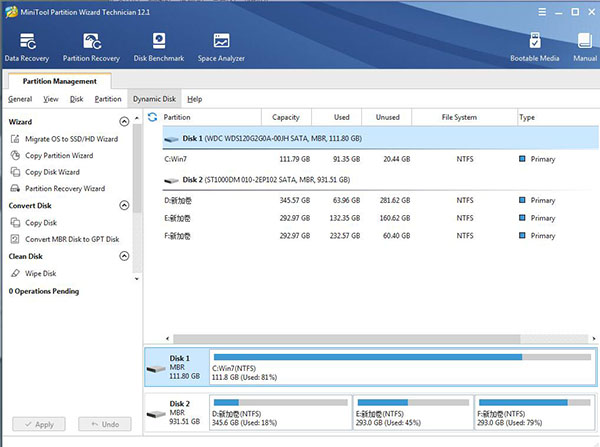This screenshot has width=600, height=447.
Task: Click the sidebar scroll-down arrow
Action: [137, 279]
